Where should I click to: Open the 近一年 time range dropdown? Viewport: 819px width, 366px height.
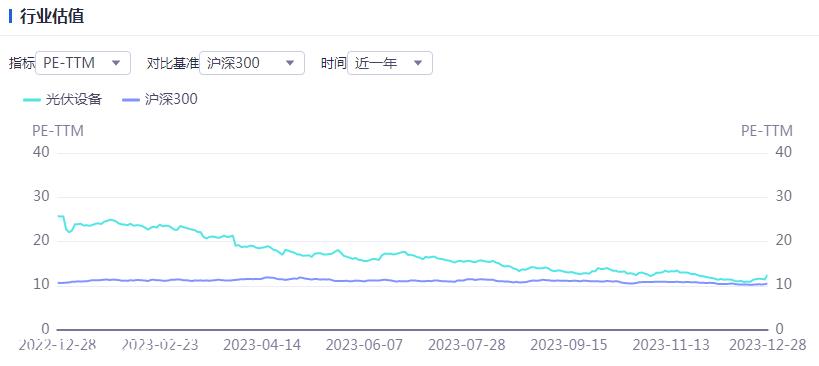[390, 63]
